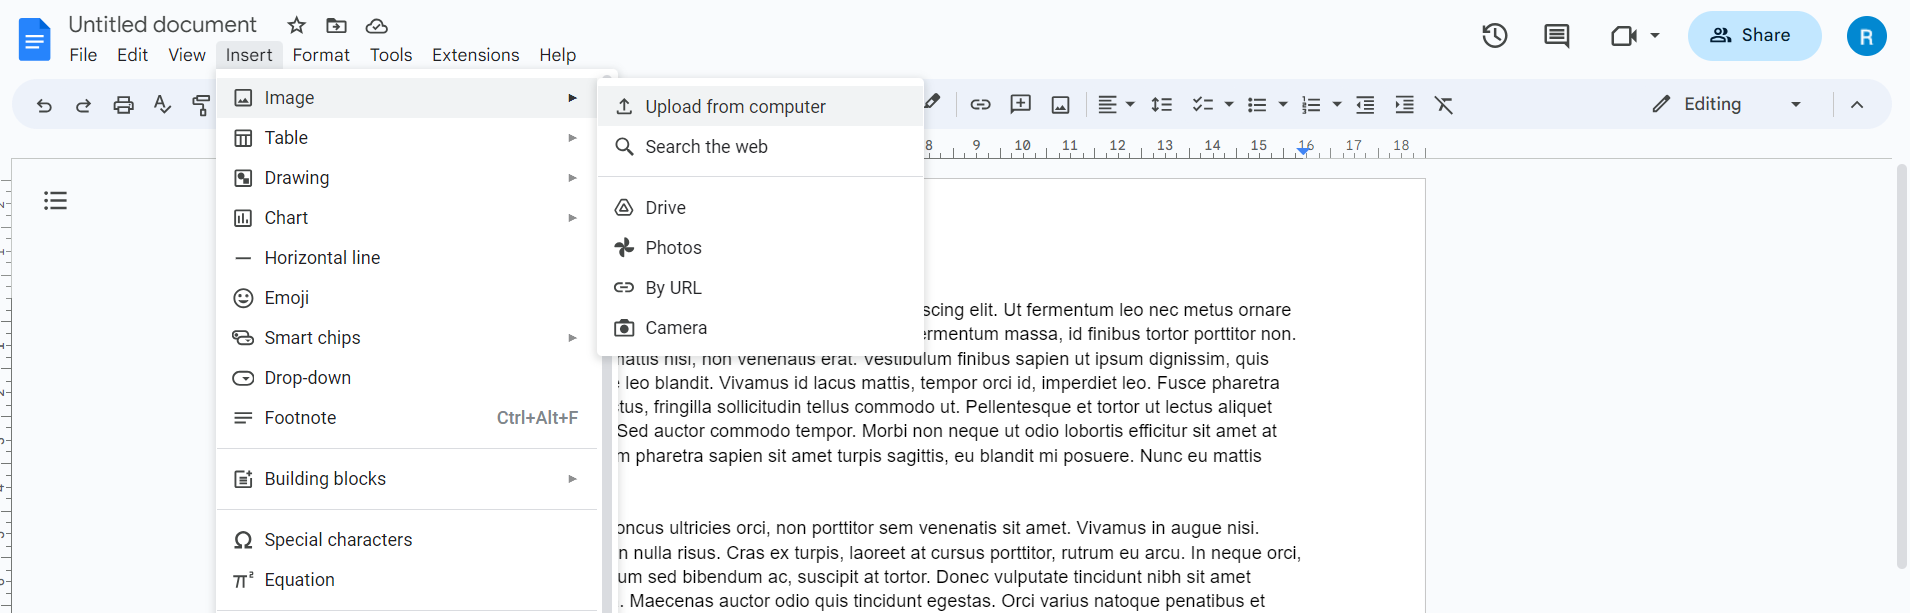Open version history clock icon

(1495, 36)
